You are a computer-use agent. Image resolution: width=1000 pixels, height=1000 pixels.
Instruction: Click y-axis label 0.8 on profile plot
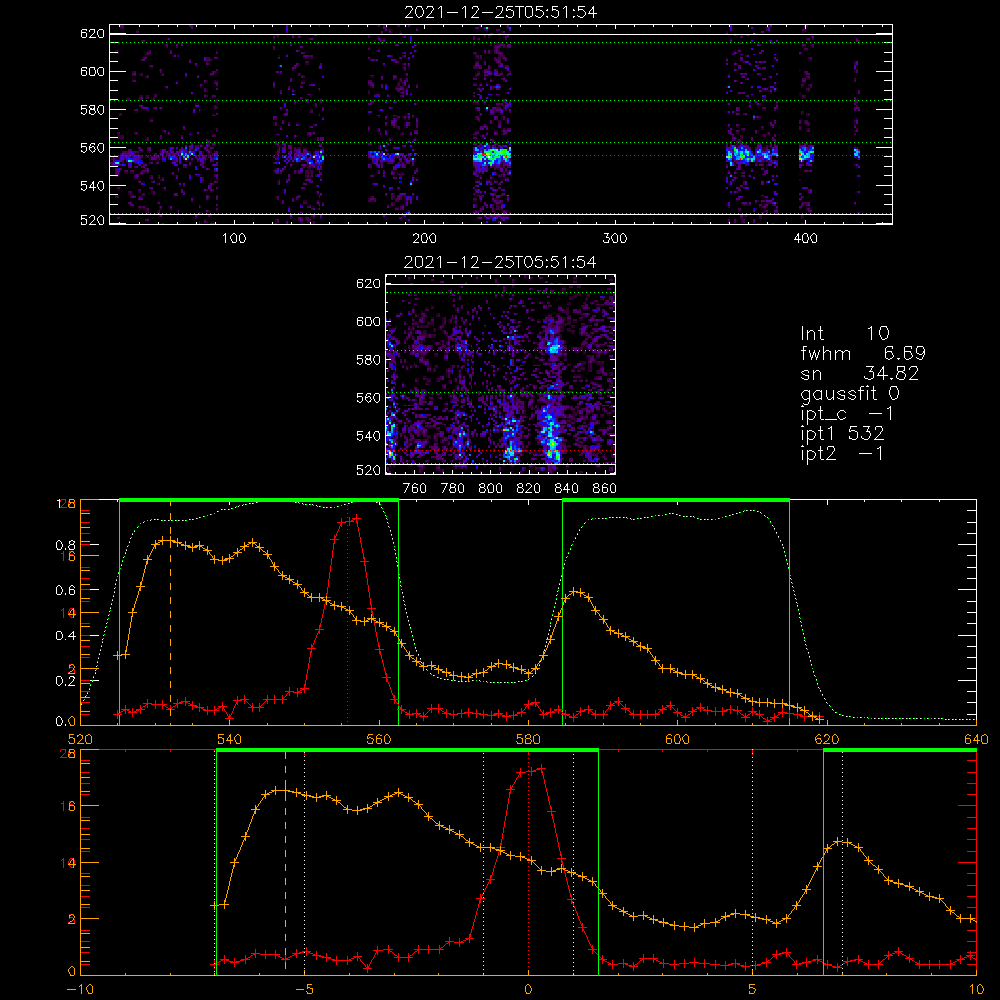click(65, 545)
